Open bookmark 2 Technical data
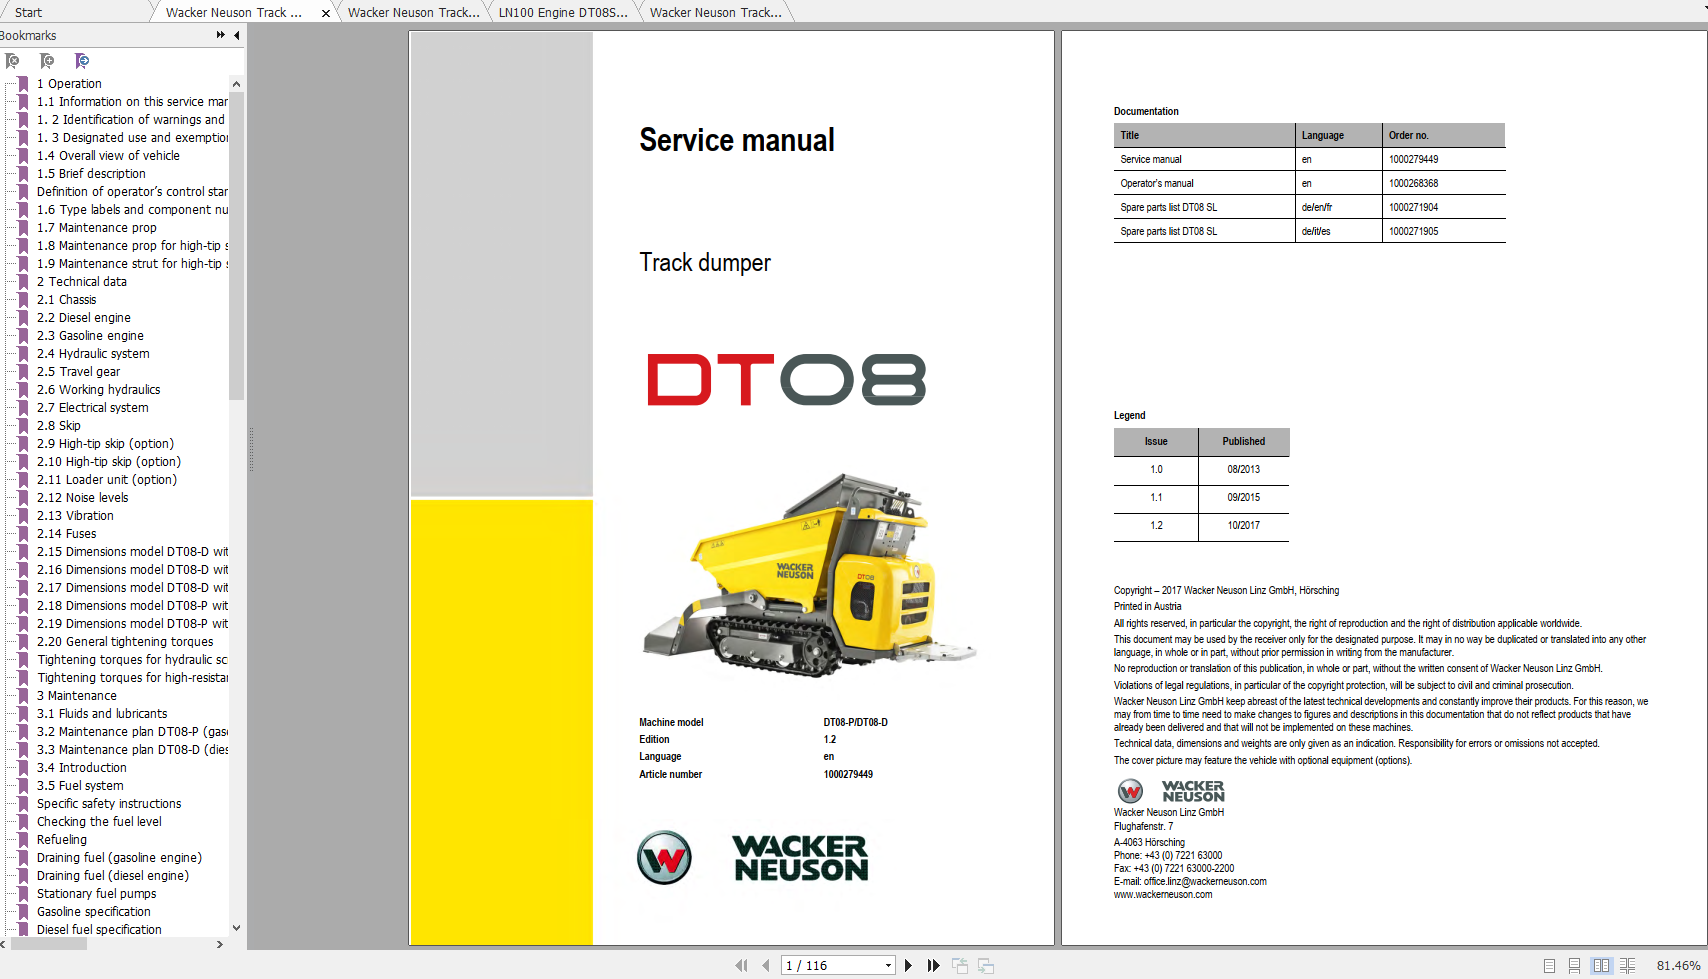Viewport: 1708px width, 979px height. (82, 282)
